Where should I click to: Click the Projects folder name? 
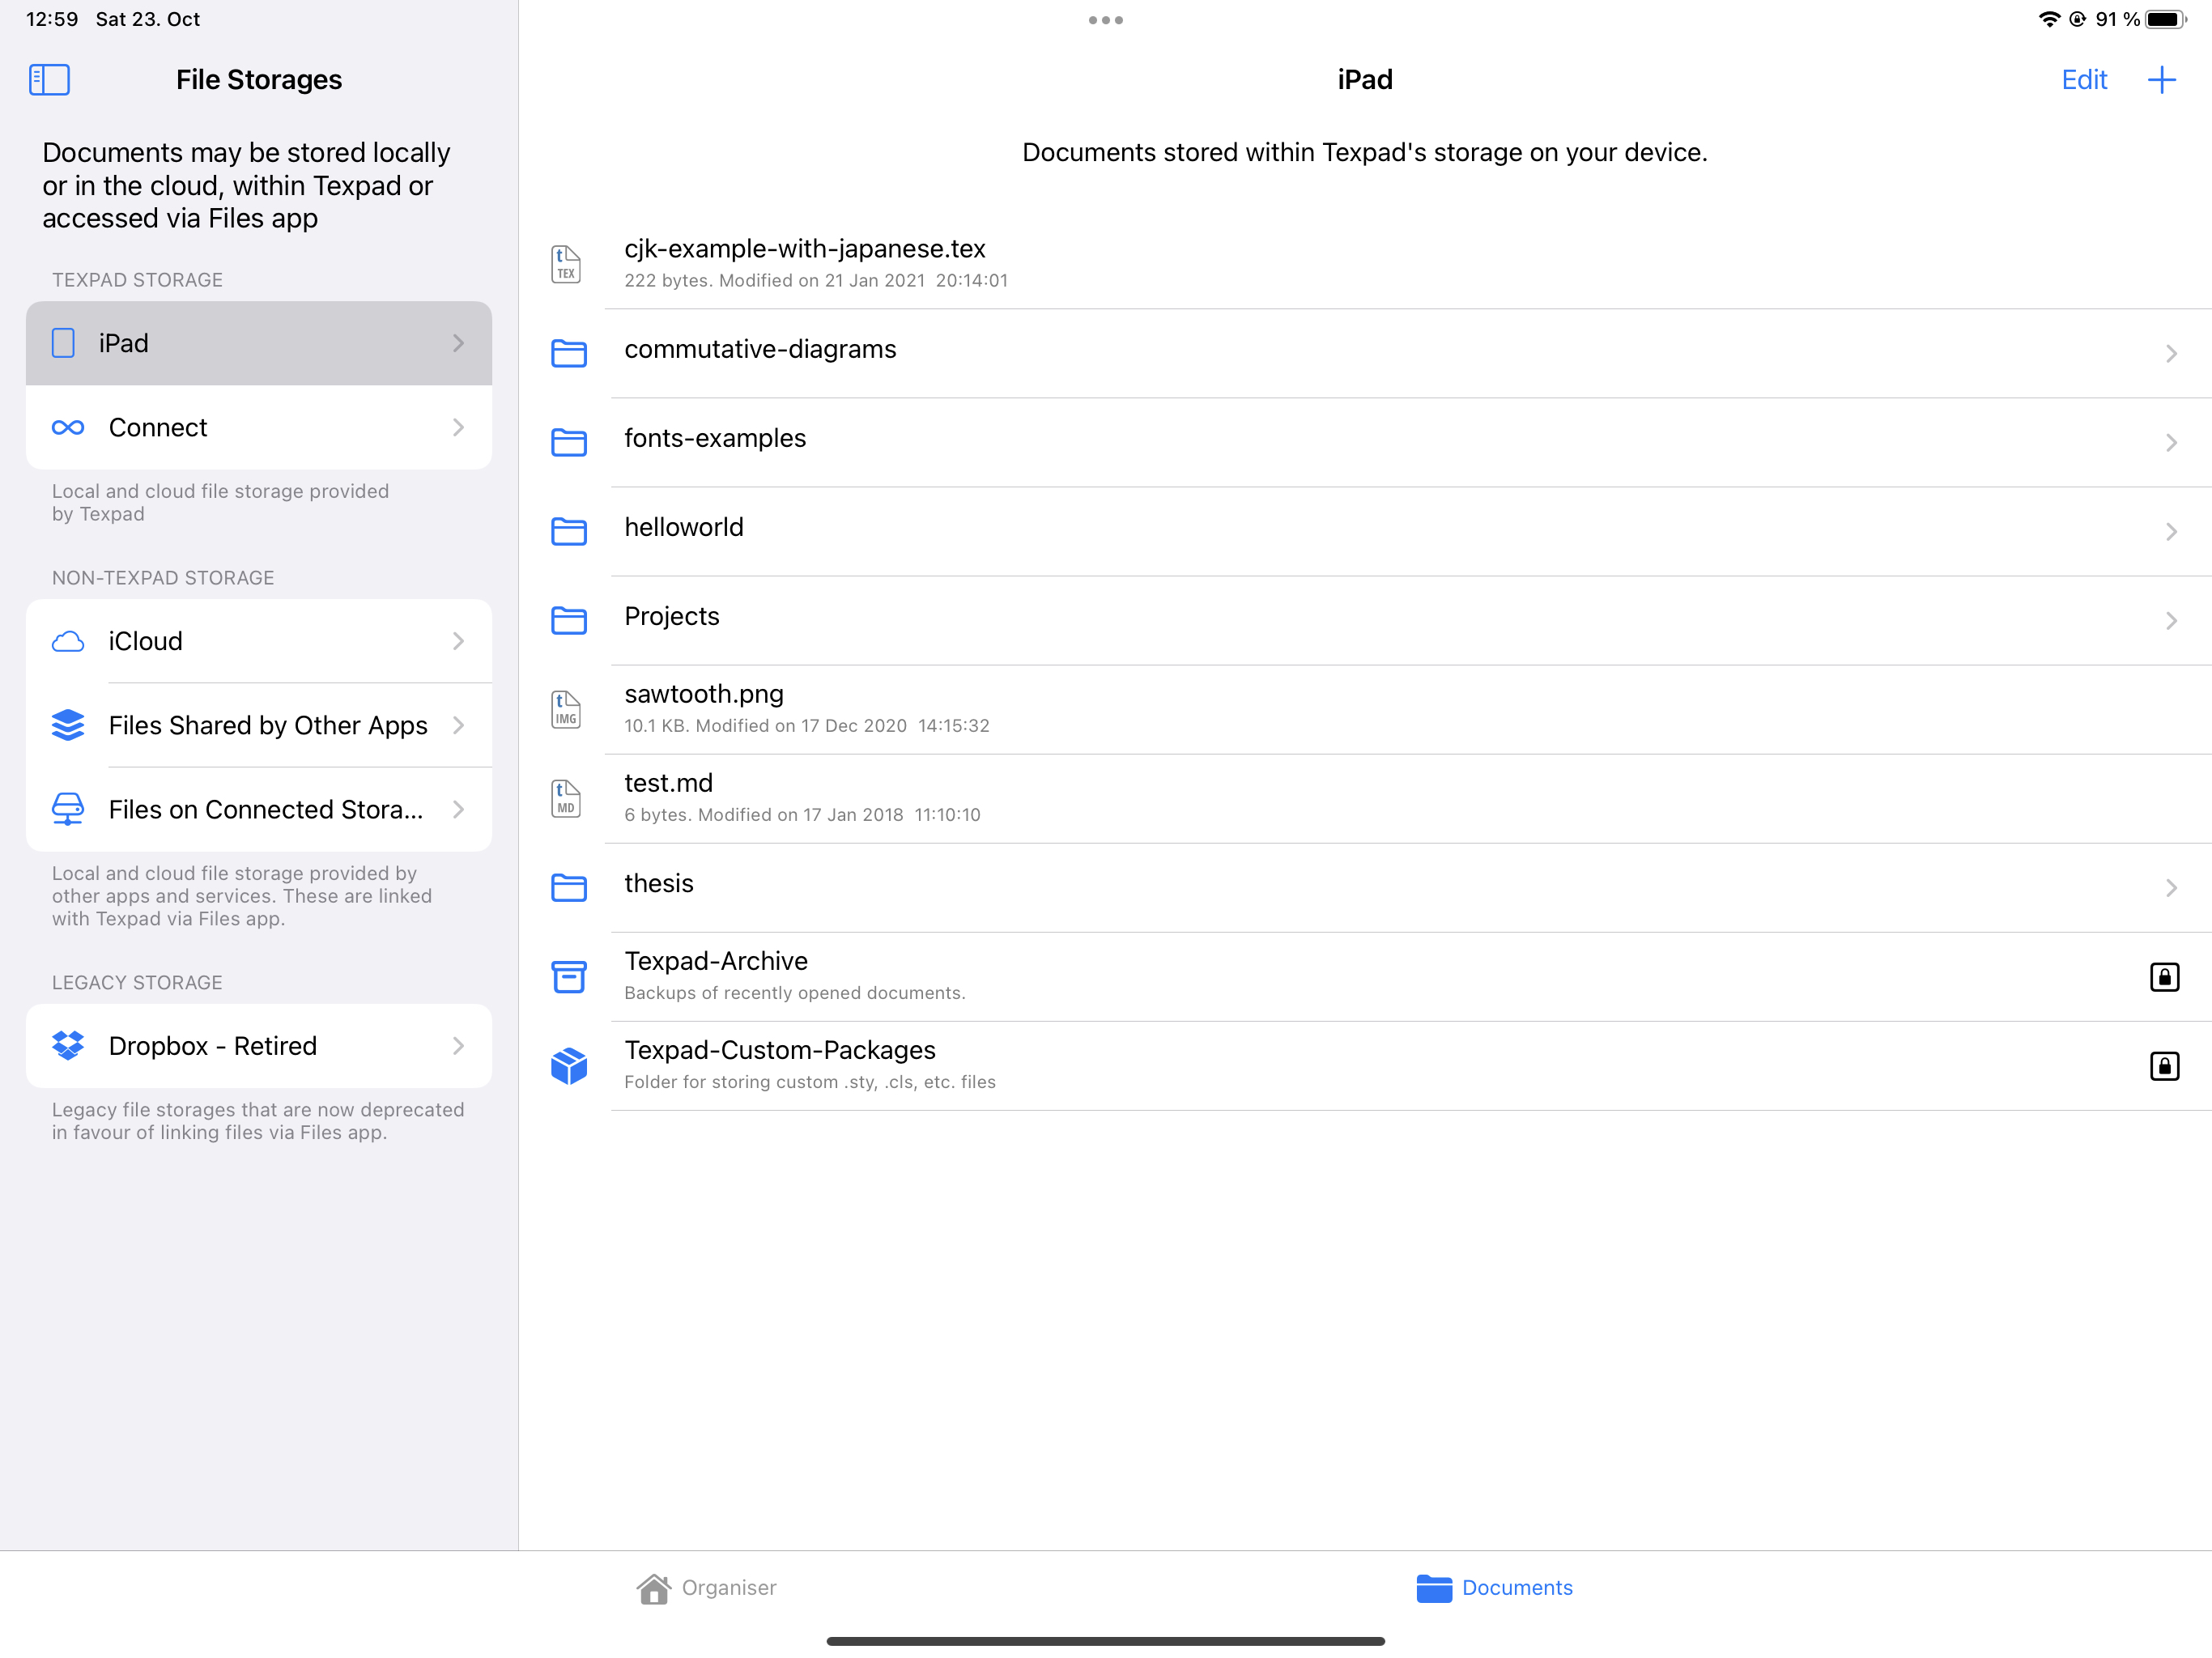coord(672,616)
